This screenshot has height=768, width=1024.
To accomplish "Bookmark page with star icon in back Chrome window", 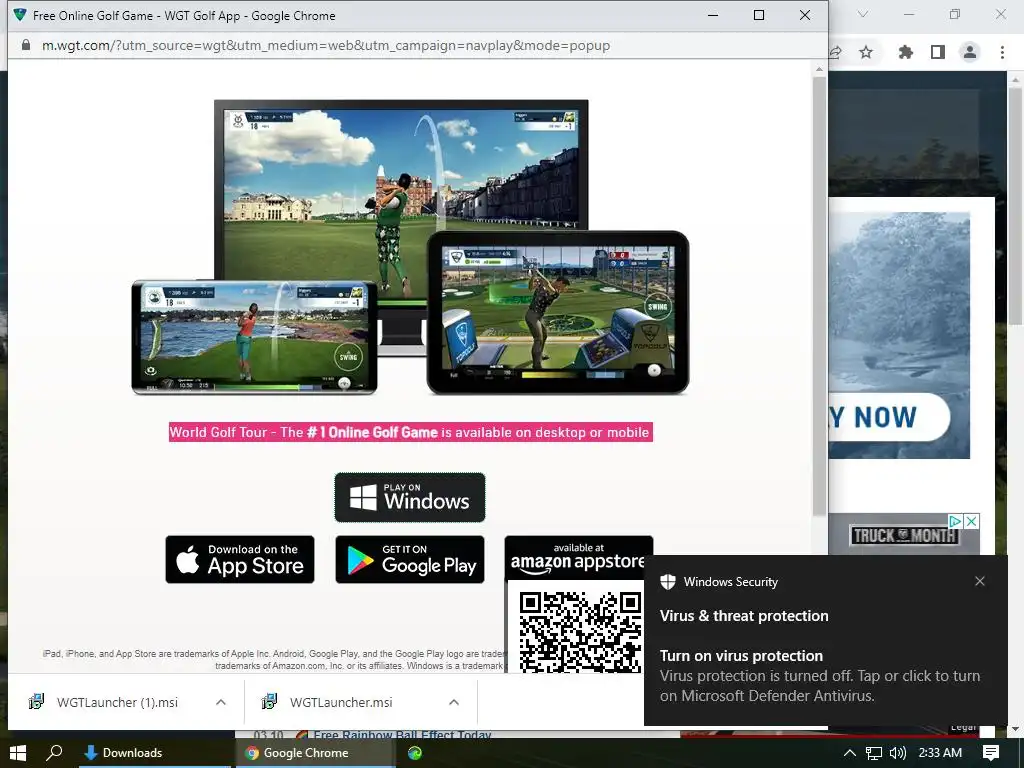I will [x=866, y=52].
